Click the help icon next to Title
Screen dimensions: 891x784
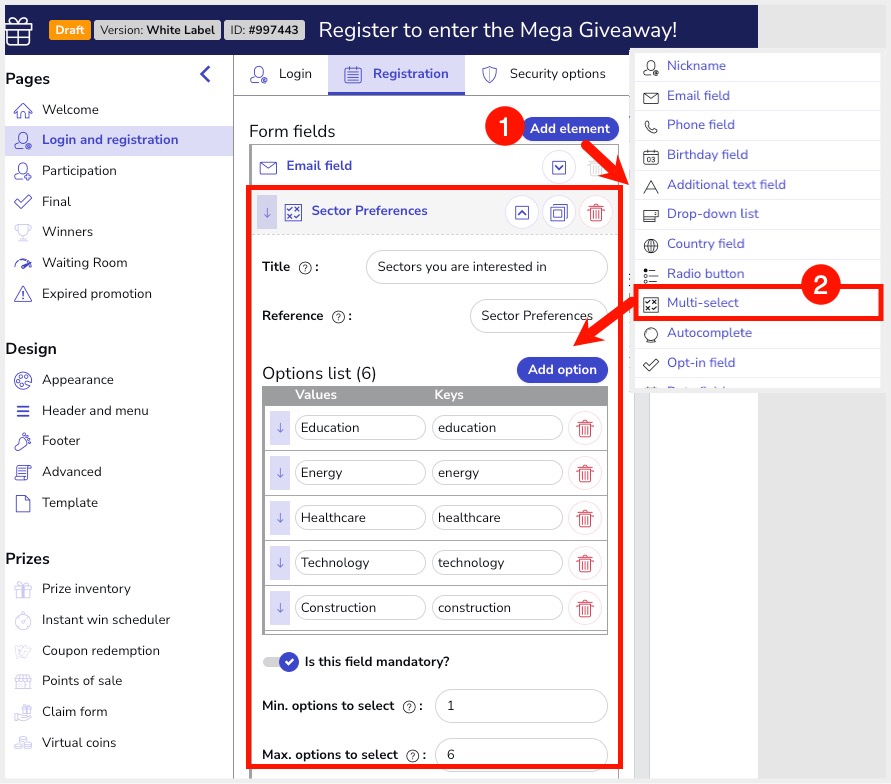click(306, 268)
